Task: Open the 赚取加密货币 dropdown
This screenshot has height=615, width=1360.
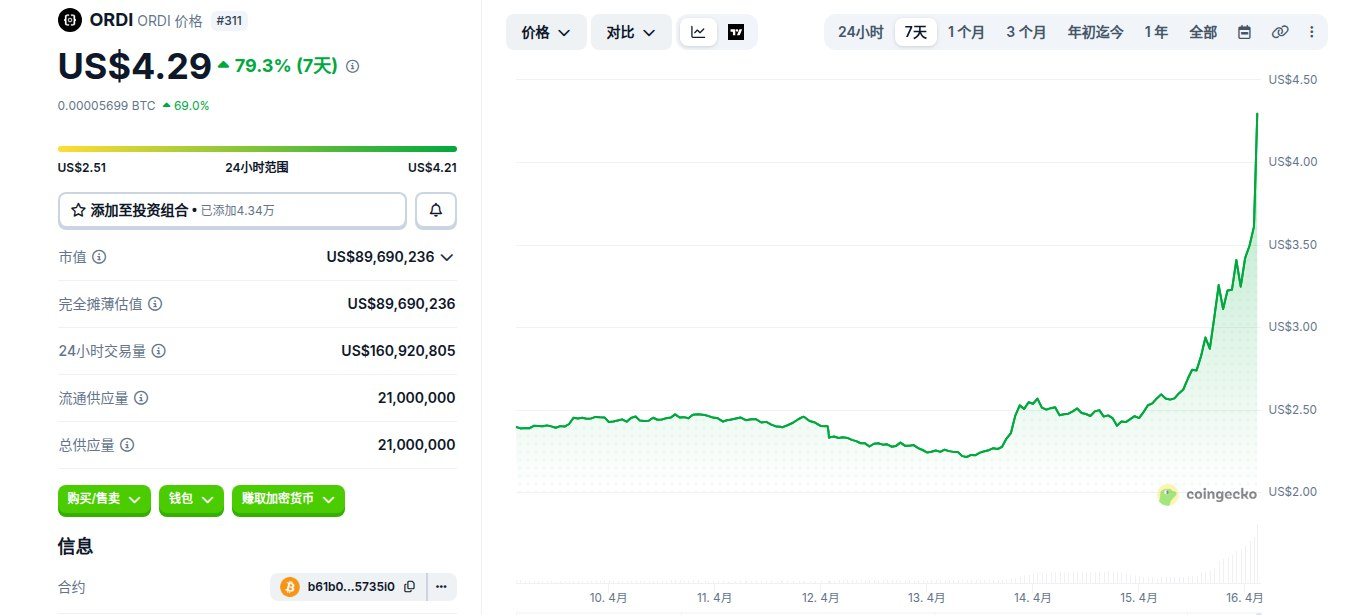Action: click(288, 499)
